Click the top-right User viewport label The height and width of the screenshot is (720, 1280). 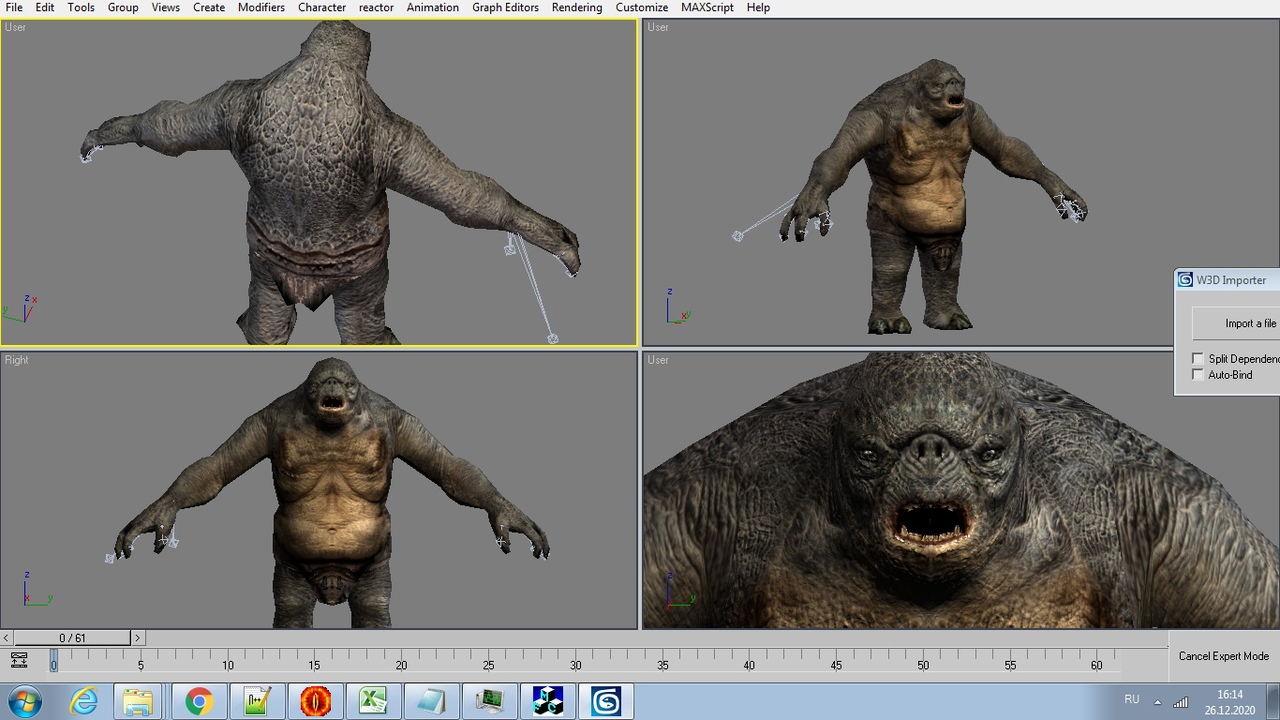pyautogui.click(x=658, y=27)
